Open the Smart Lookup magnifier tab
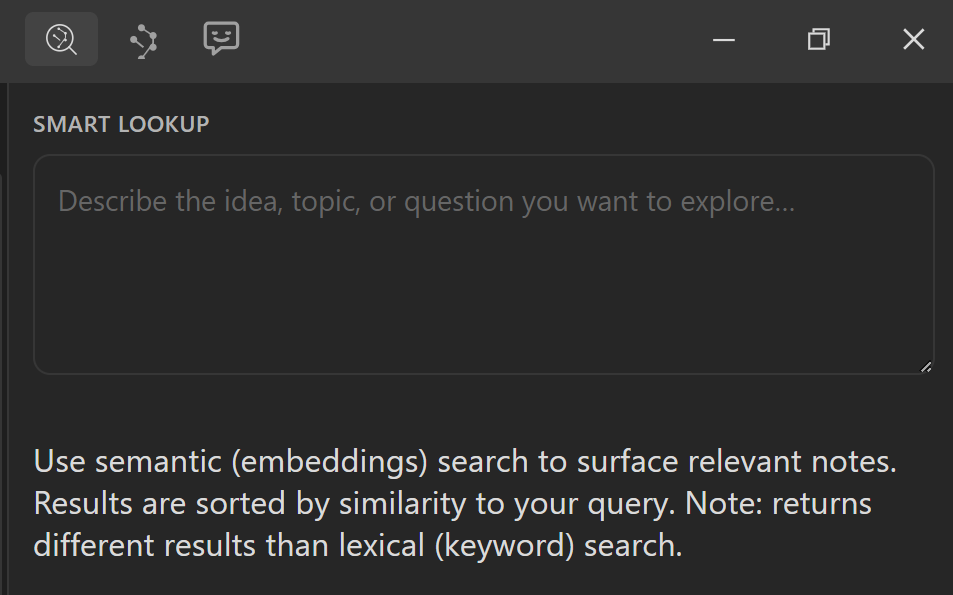This screenshot has width=953, height=595. (61, 39)
